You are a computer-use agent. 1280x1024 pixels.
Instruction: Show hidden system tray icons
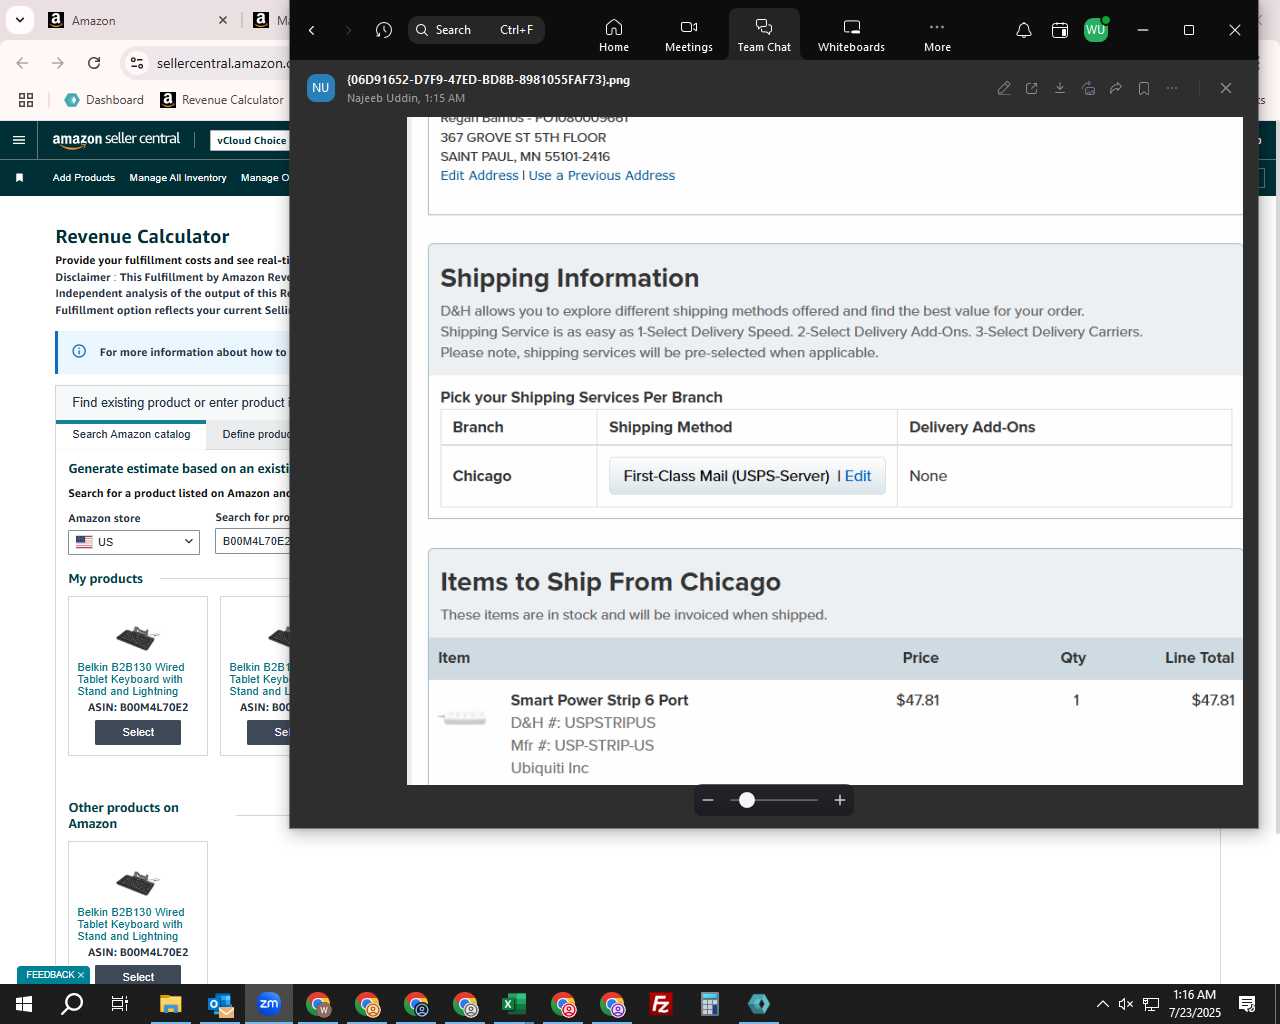pyautogui.click(x=1102, y=1004)
